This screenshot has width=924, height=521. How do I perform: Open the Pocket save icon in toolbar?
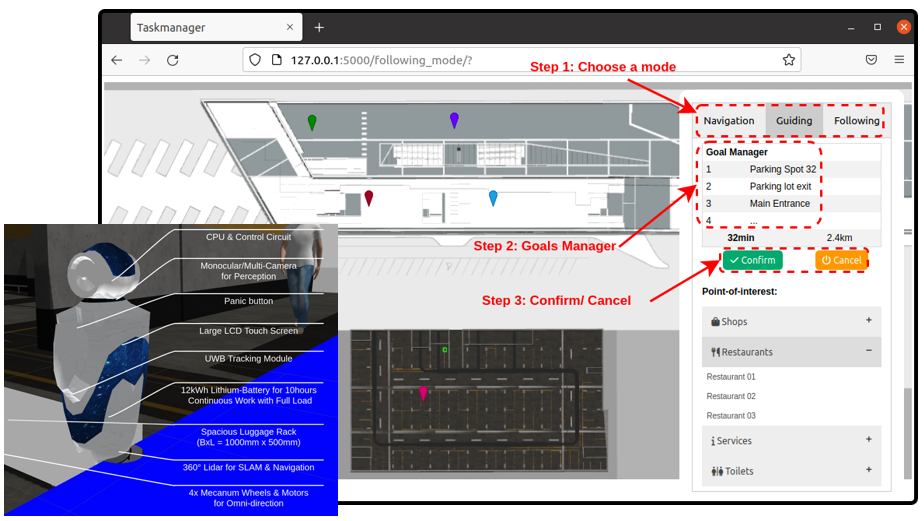click(871, 60)
